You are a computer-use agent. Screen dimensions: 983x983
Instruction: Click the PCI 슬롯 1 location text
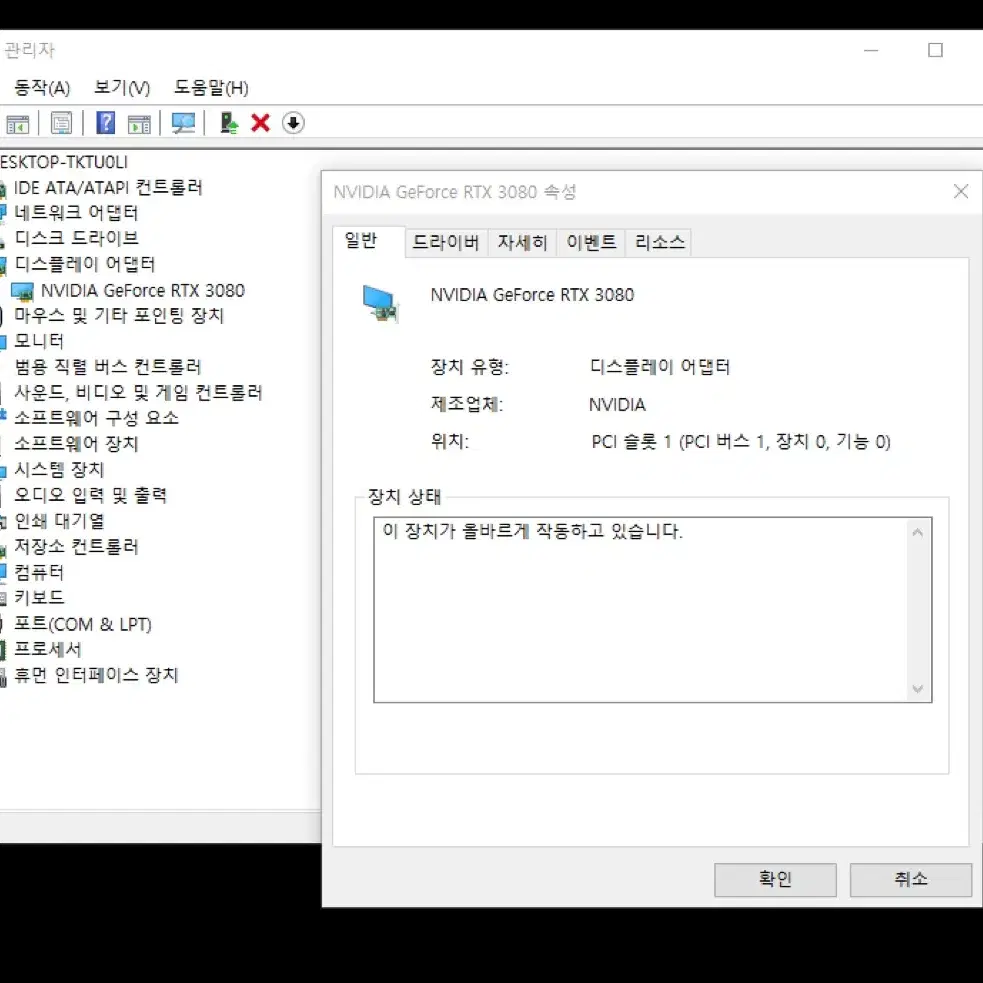tap(740, 442)
